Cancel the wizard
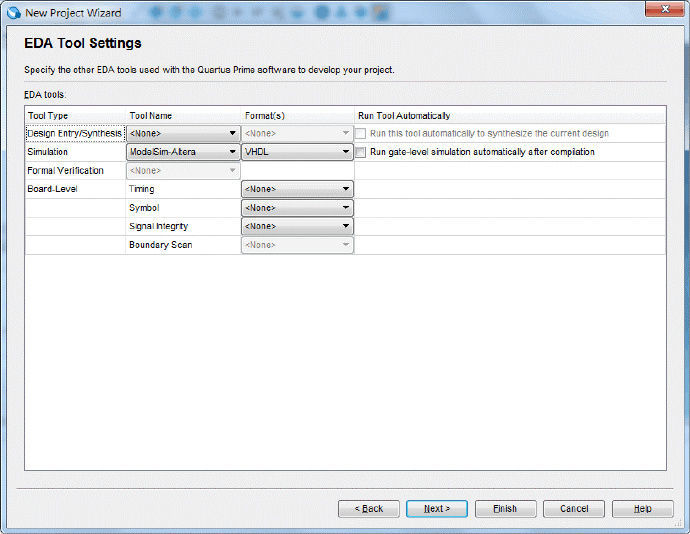Image resolution: width=690 pixels, height=534 pixels. click(574, 509)
